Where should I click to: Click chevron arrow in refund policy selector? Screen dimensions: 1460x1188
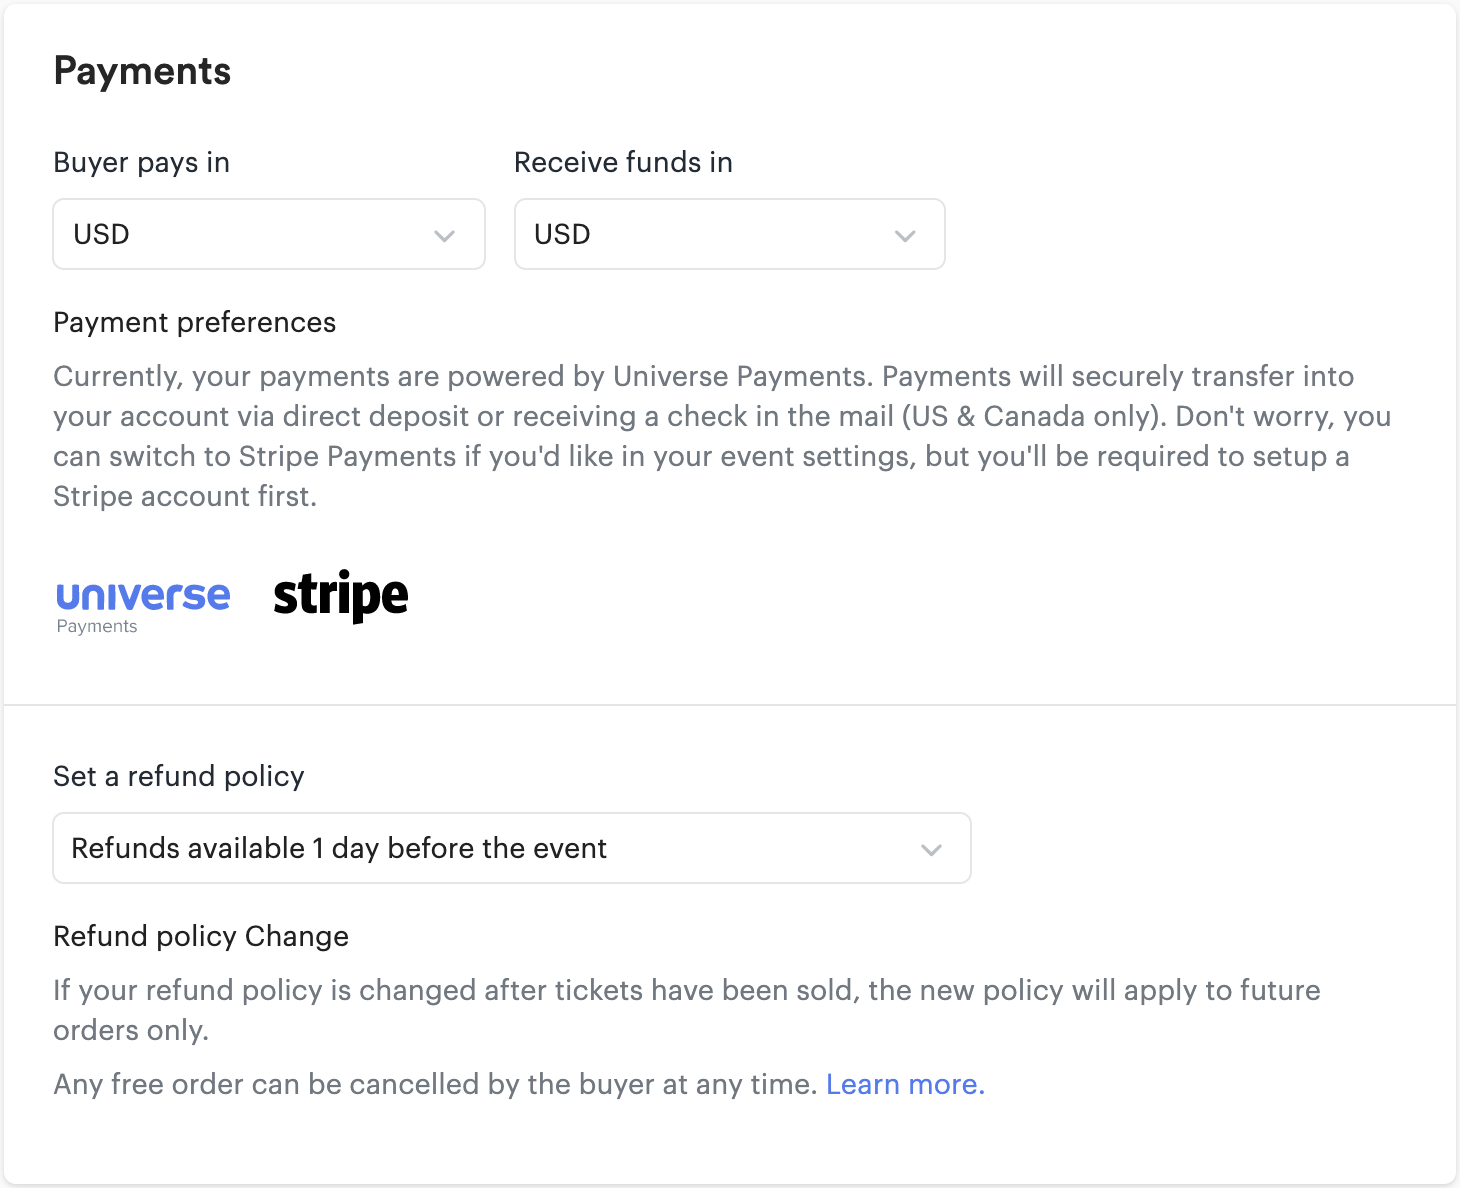click(x=931, y=850)
